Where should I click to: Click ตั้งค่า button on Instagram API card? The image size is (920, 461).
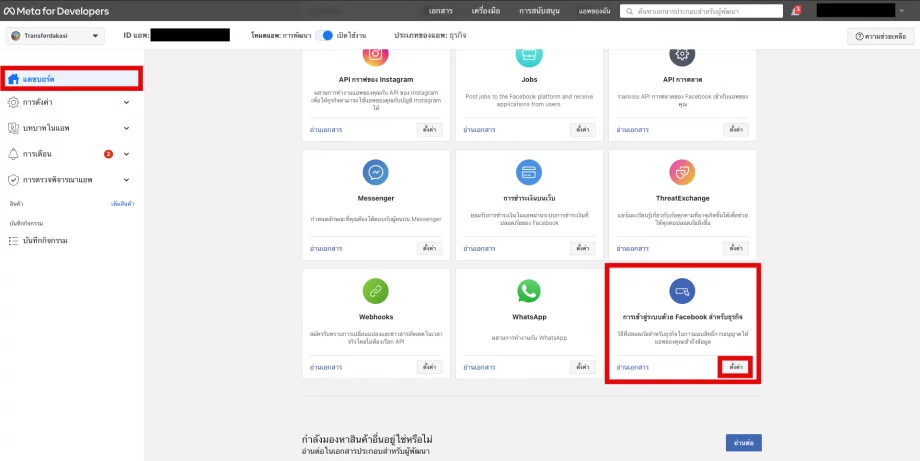429,130
